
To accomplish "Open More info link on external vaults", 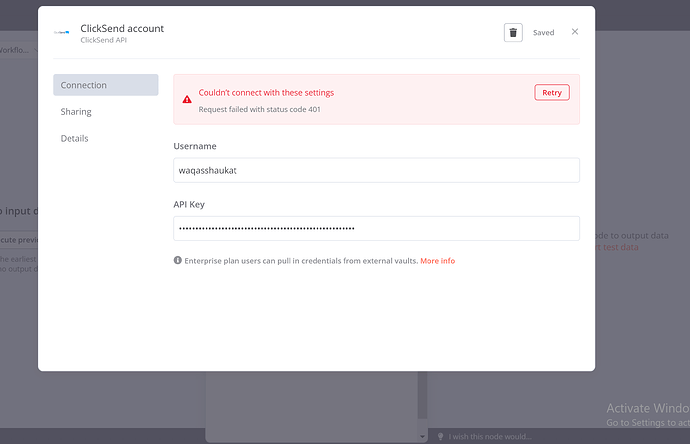I will tap(437, 261).
